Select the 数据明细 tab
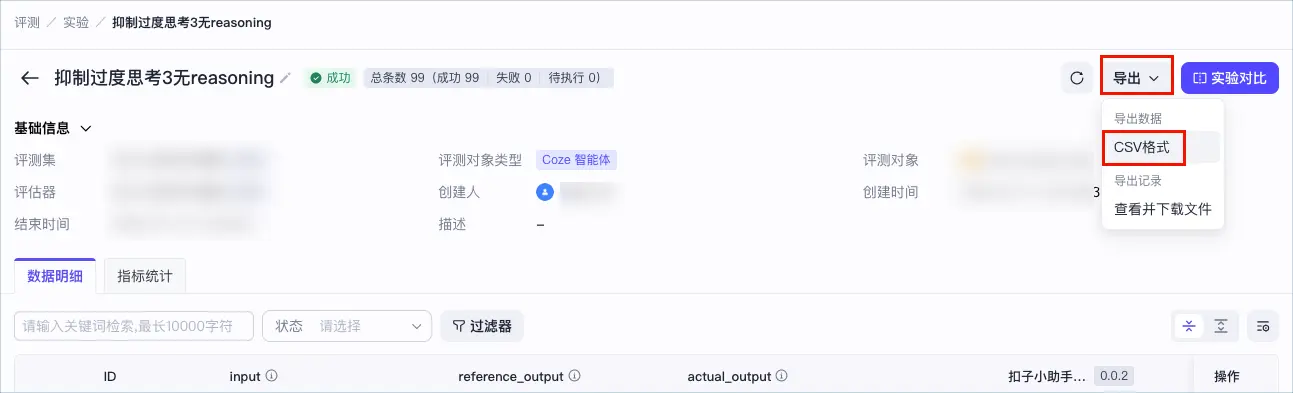1293x393 pixels. pos(55,276)
